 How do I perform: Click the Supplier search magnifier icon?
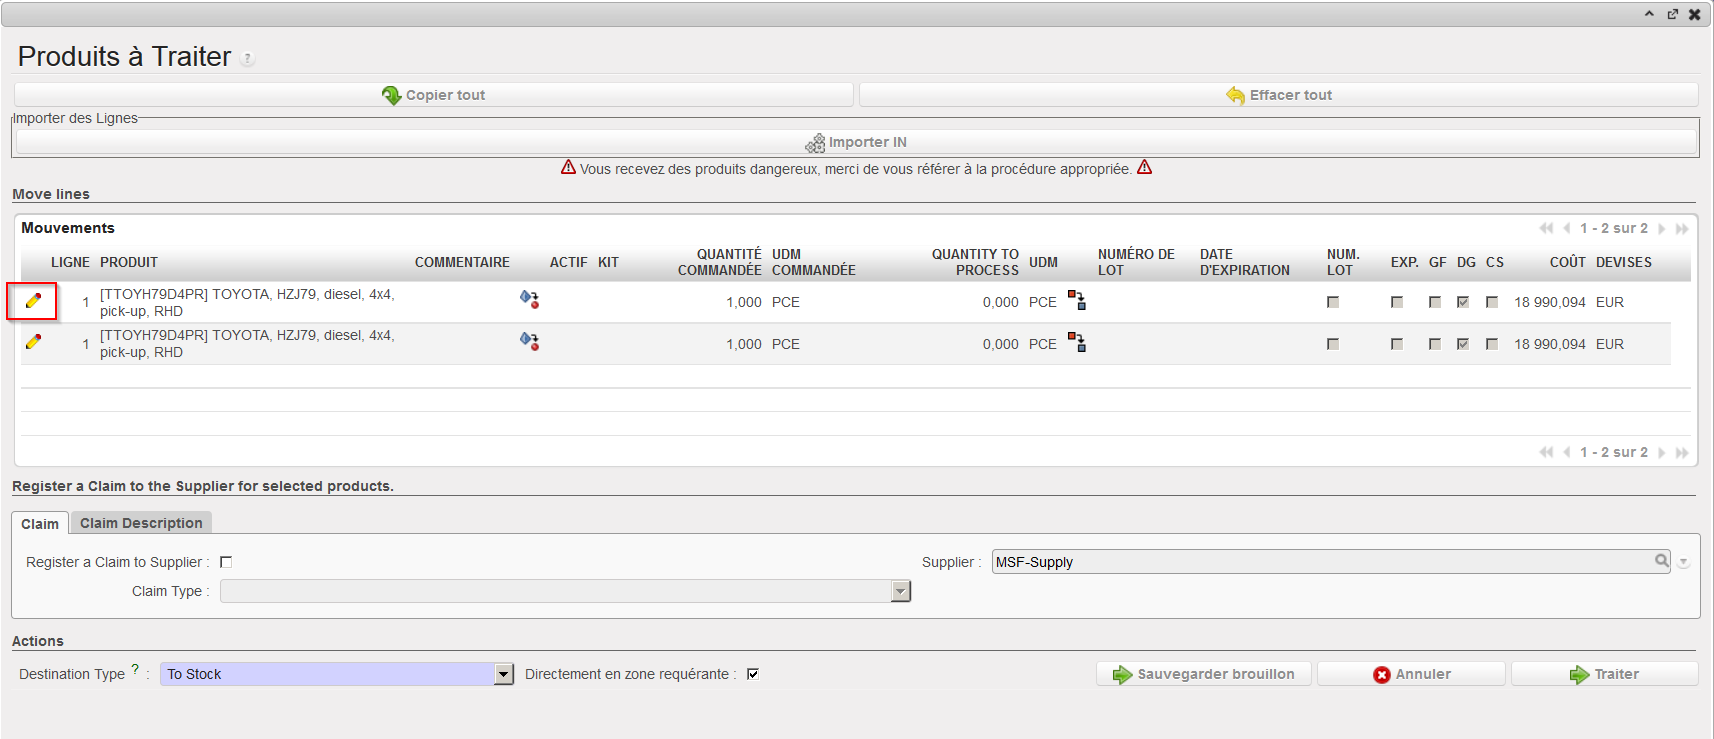coord(1661,561)
